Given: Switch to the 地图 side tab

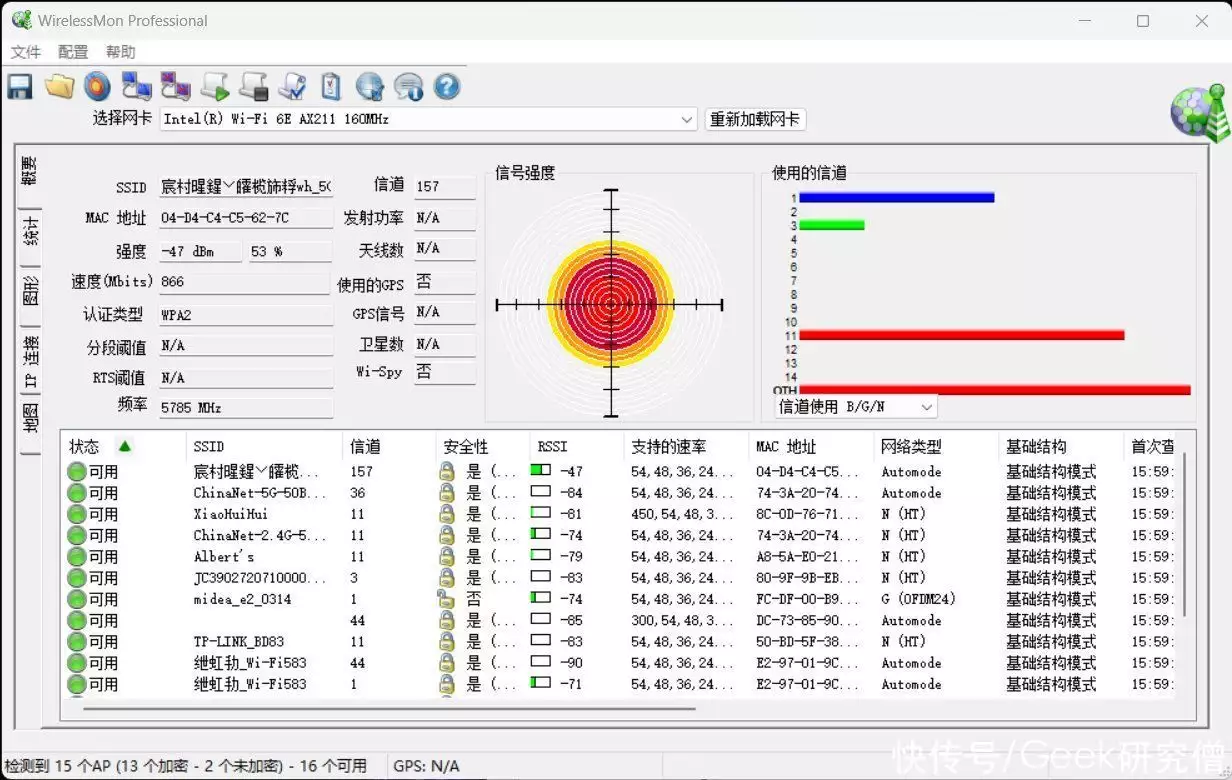Looking at the screenshot, I should coord(30,420).
